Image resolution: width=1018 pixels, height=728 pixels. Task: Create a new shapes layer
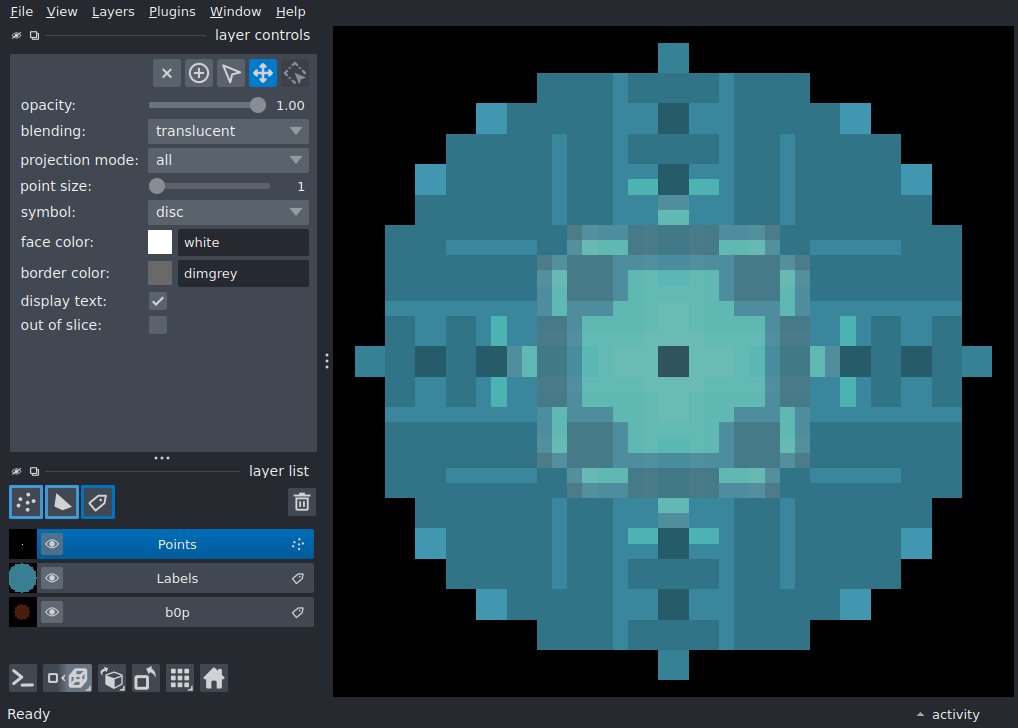[x=62, y=502]
